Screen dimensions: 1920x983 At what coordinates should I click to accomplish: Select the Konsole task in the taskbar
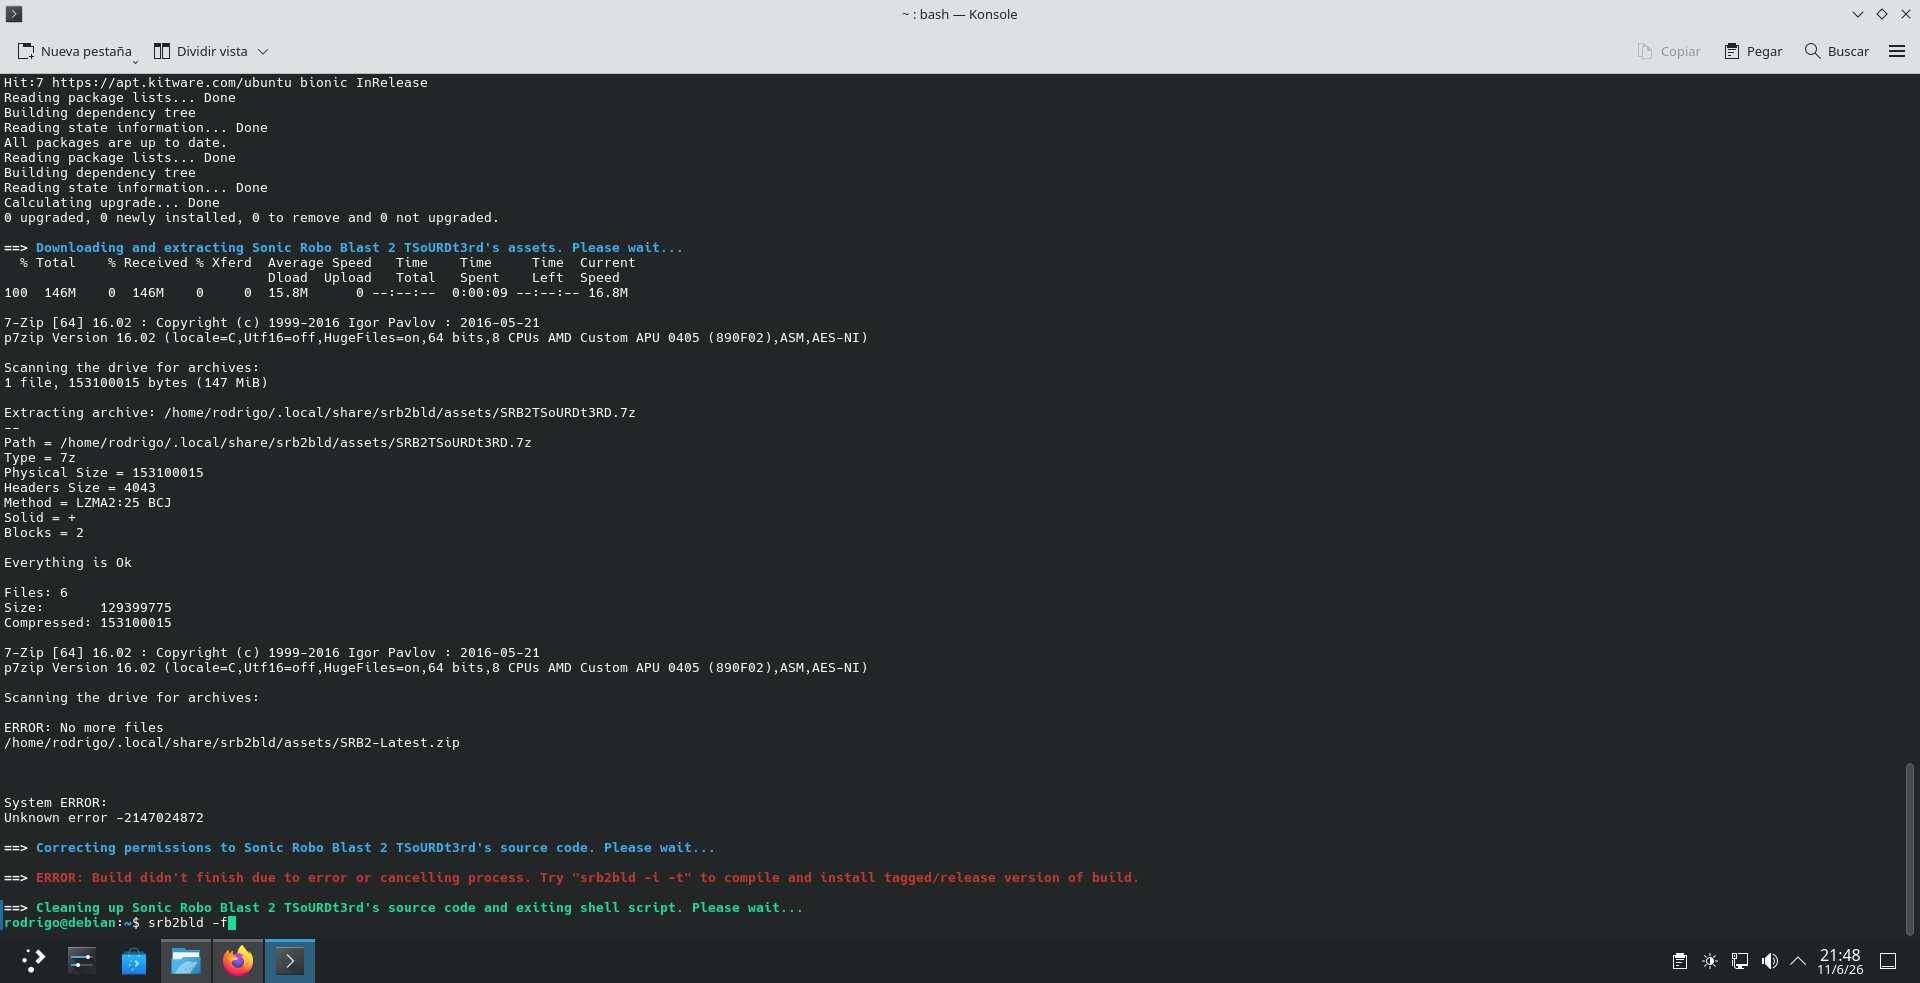[x=290, y=961]
